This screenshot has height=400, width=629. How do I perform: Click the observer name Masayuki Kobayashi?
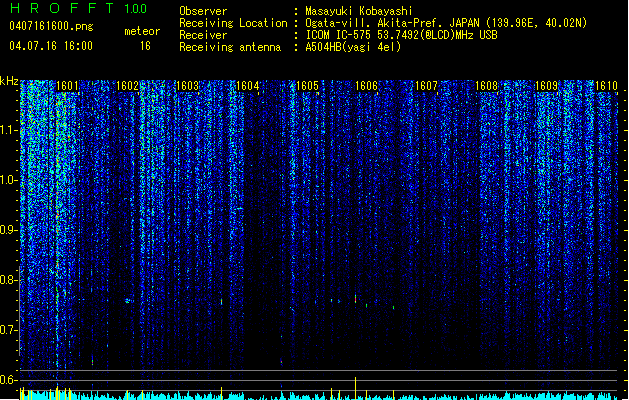click(x=359, y=11)
